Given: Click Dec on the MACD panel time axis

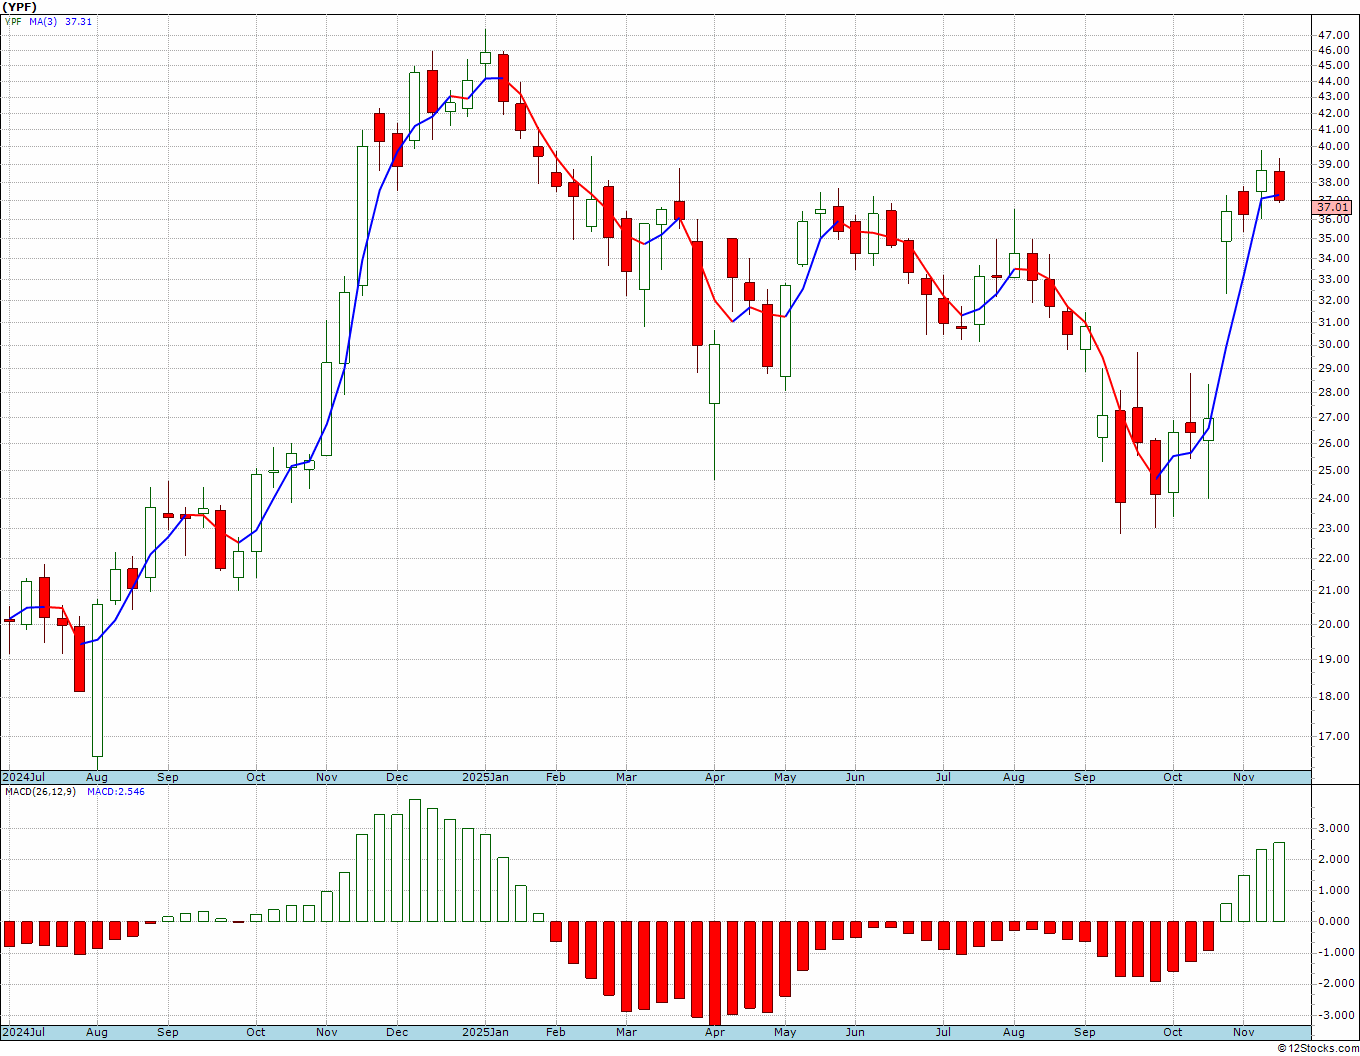Looking at the screenshot, I should tap(397, 1032).
